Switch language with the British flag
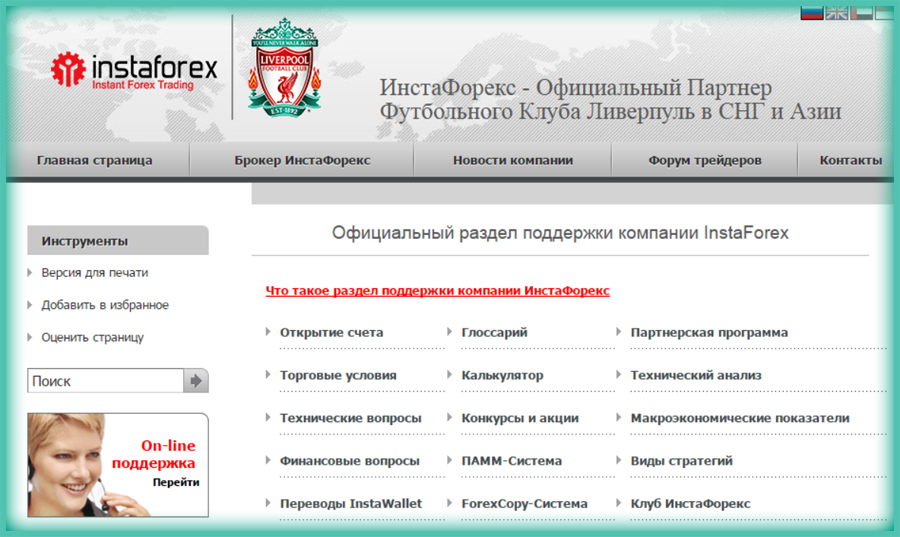Image resolution: width=900 pixels, height=537 pixels. [836, 14]
